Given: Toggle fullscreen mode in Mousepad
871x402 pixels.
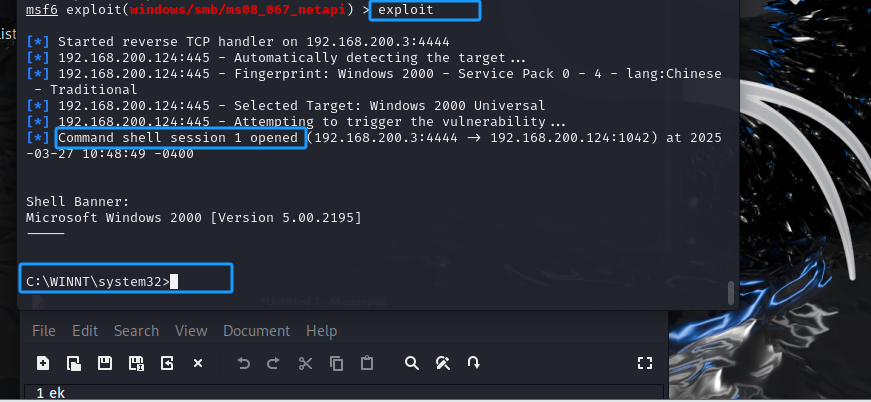Looking at the screenshot, I should tap(644, 363).
